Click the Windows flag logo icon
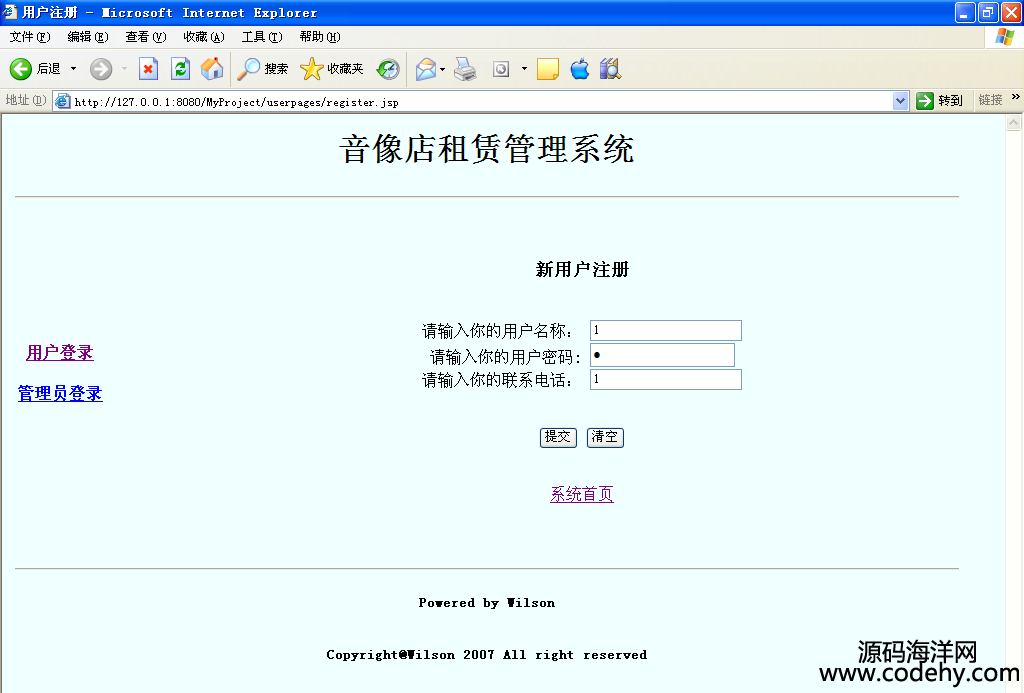 (x=1005, y=37)
